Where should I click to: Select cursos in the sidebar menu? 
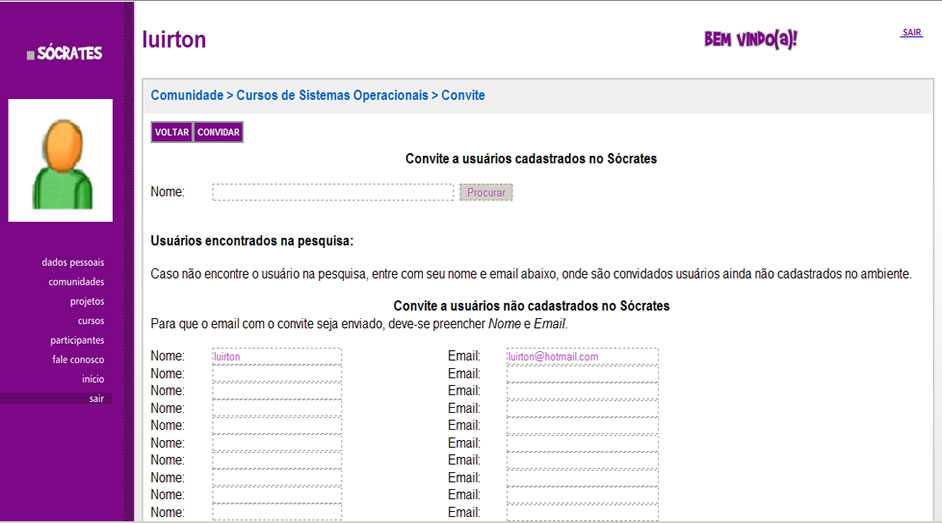91,321
